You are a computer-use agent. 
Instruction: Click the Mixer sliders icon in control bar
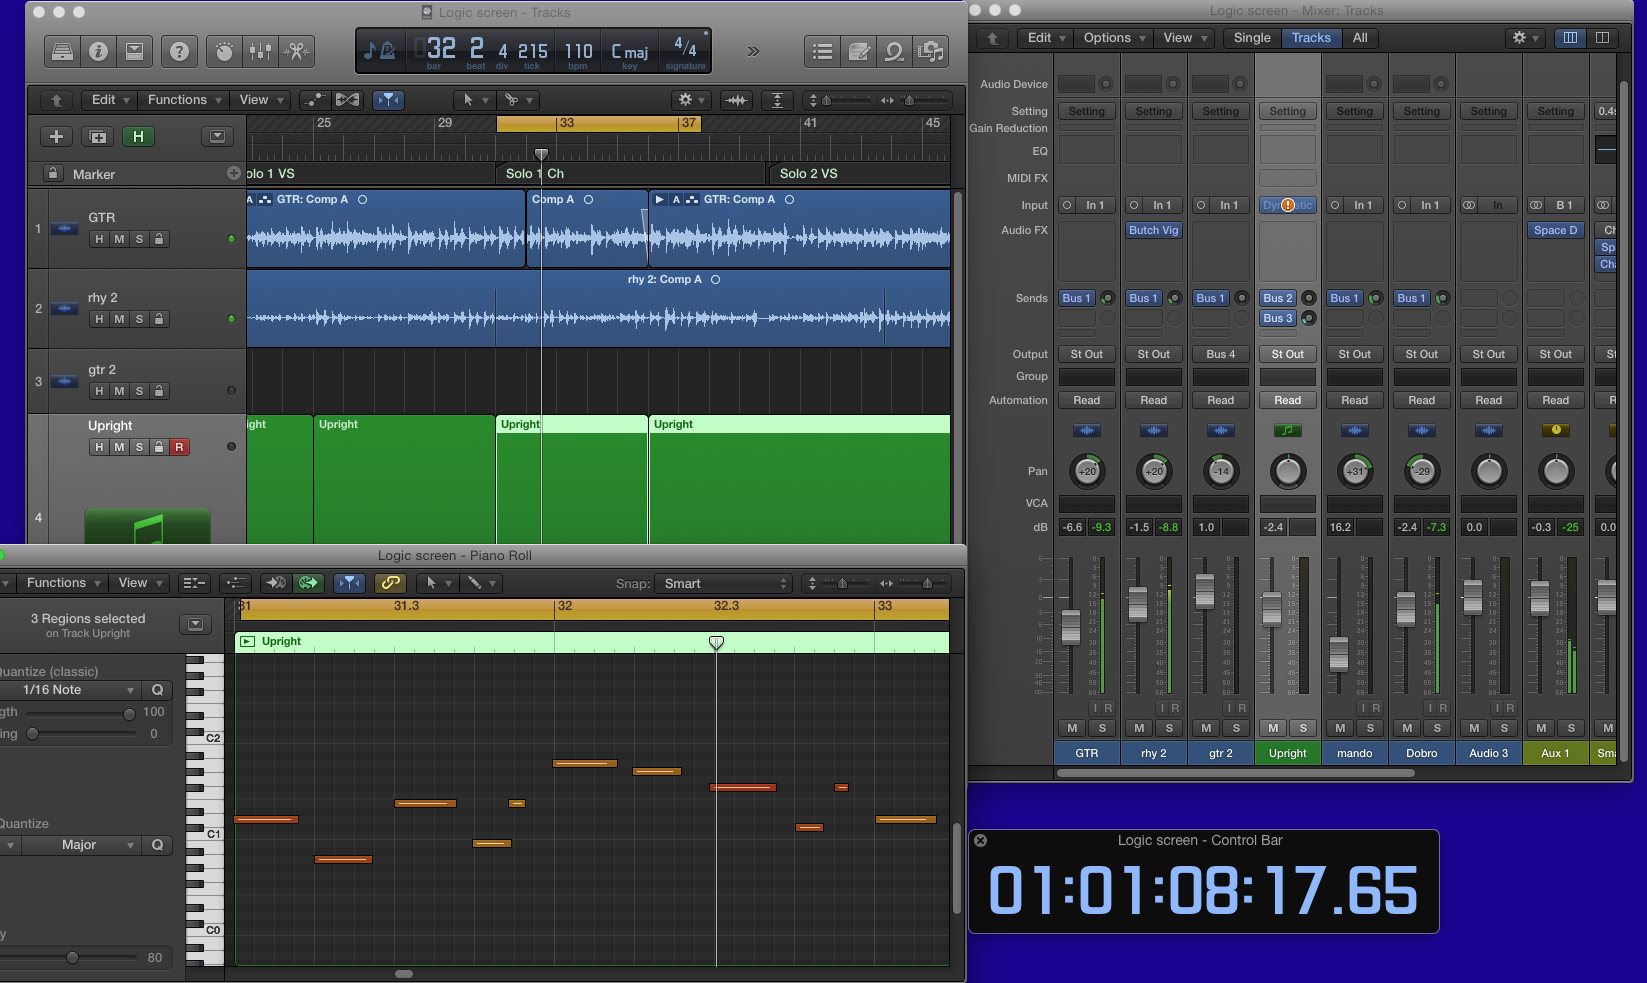click(x=260, y=51)
